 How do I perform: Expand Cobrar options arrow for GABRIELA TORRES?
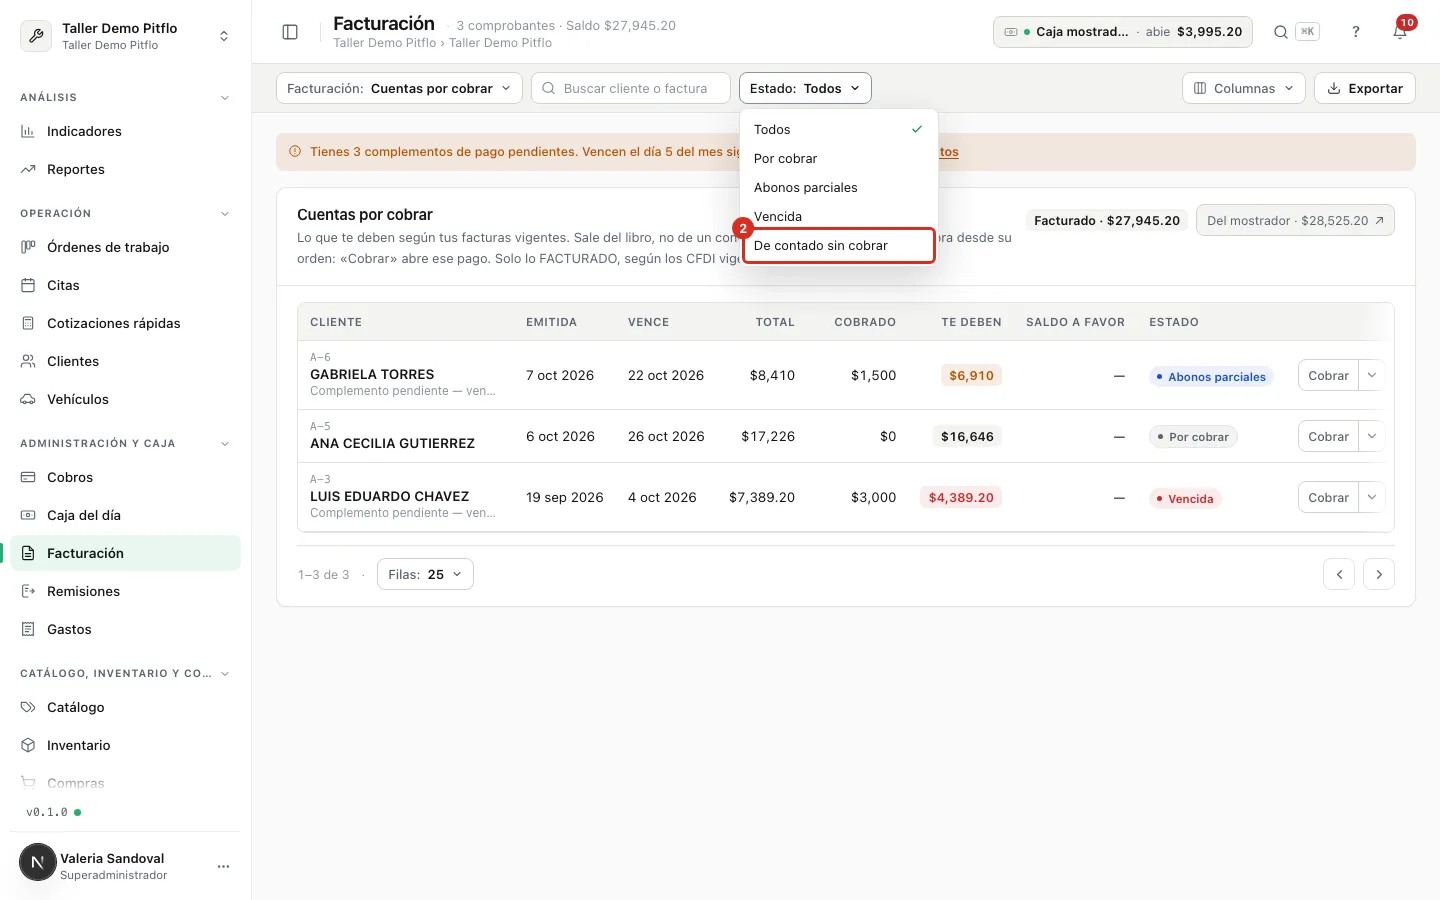(1372, 376)
